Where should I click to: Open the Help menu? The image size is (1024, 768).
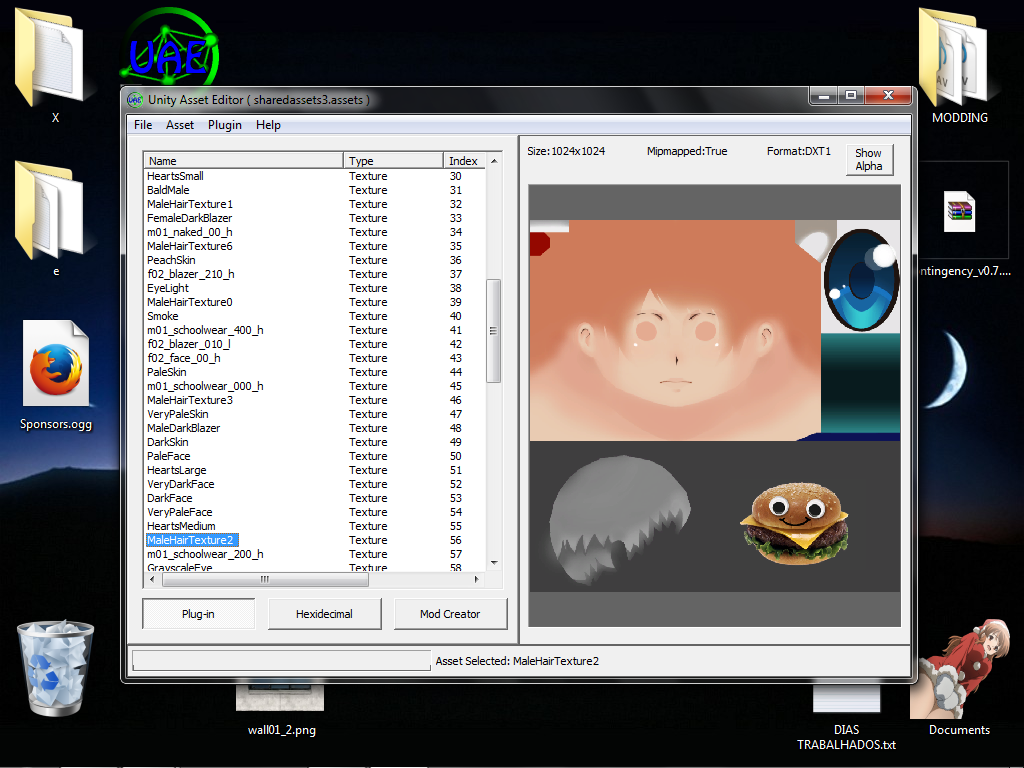pyautogui.click(x=268, y=125)
